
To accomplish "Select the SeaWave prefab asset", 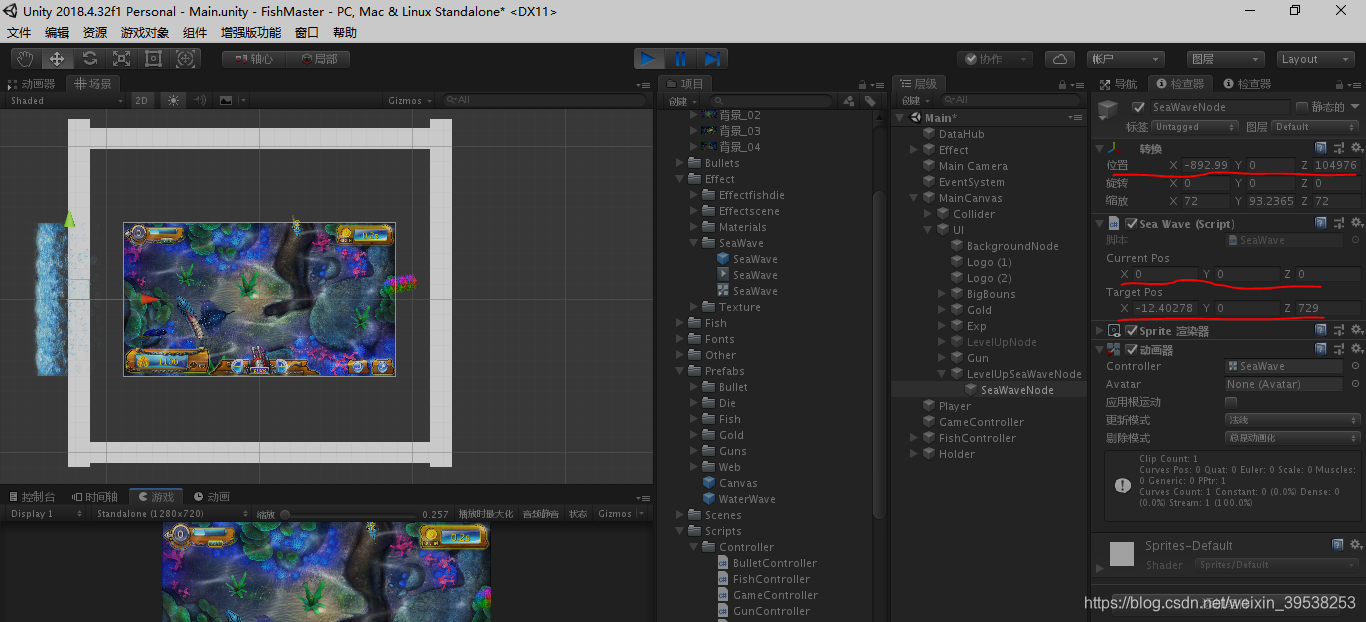I will coord(747,259).
